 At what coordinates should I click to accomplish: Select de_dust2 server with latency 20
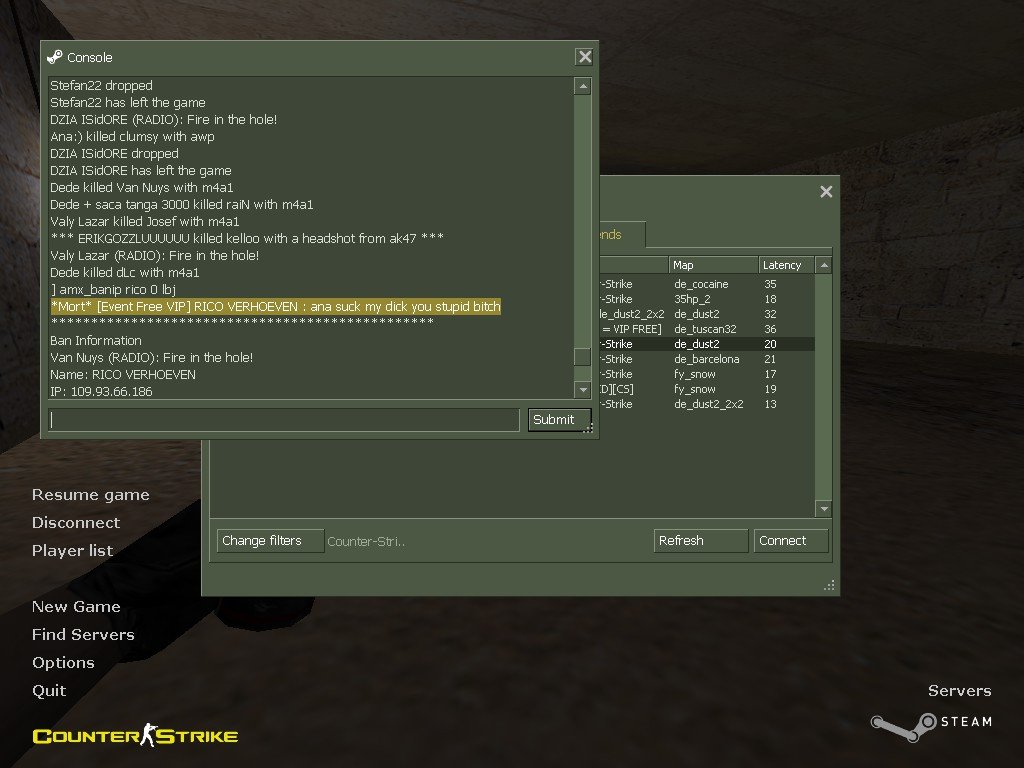(x=707, y=344)
